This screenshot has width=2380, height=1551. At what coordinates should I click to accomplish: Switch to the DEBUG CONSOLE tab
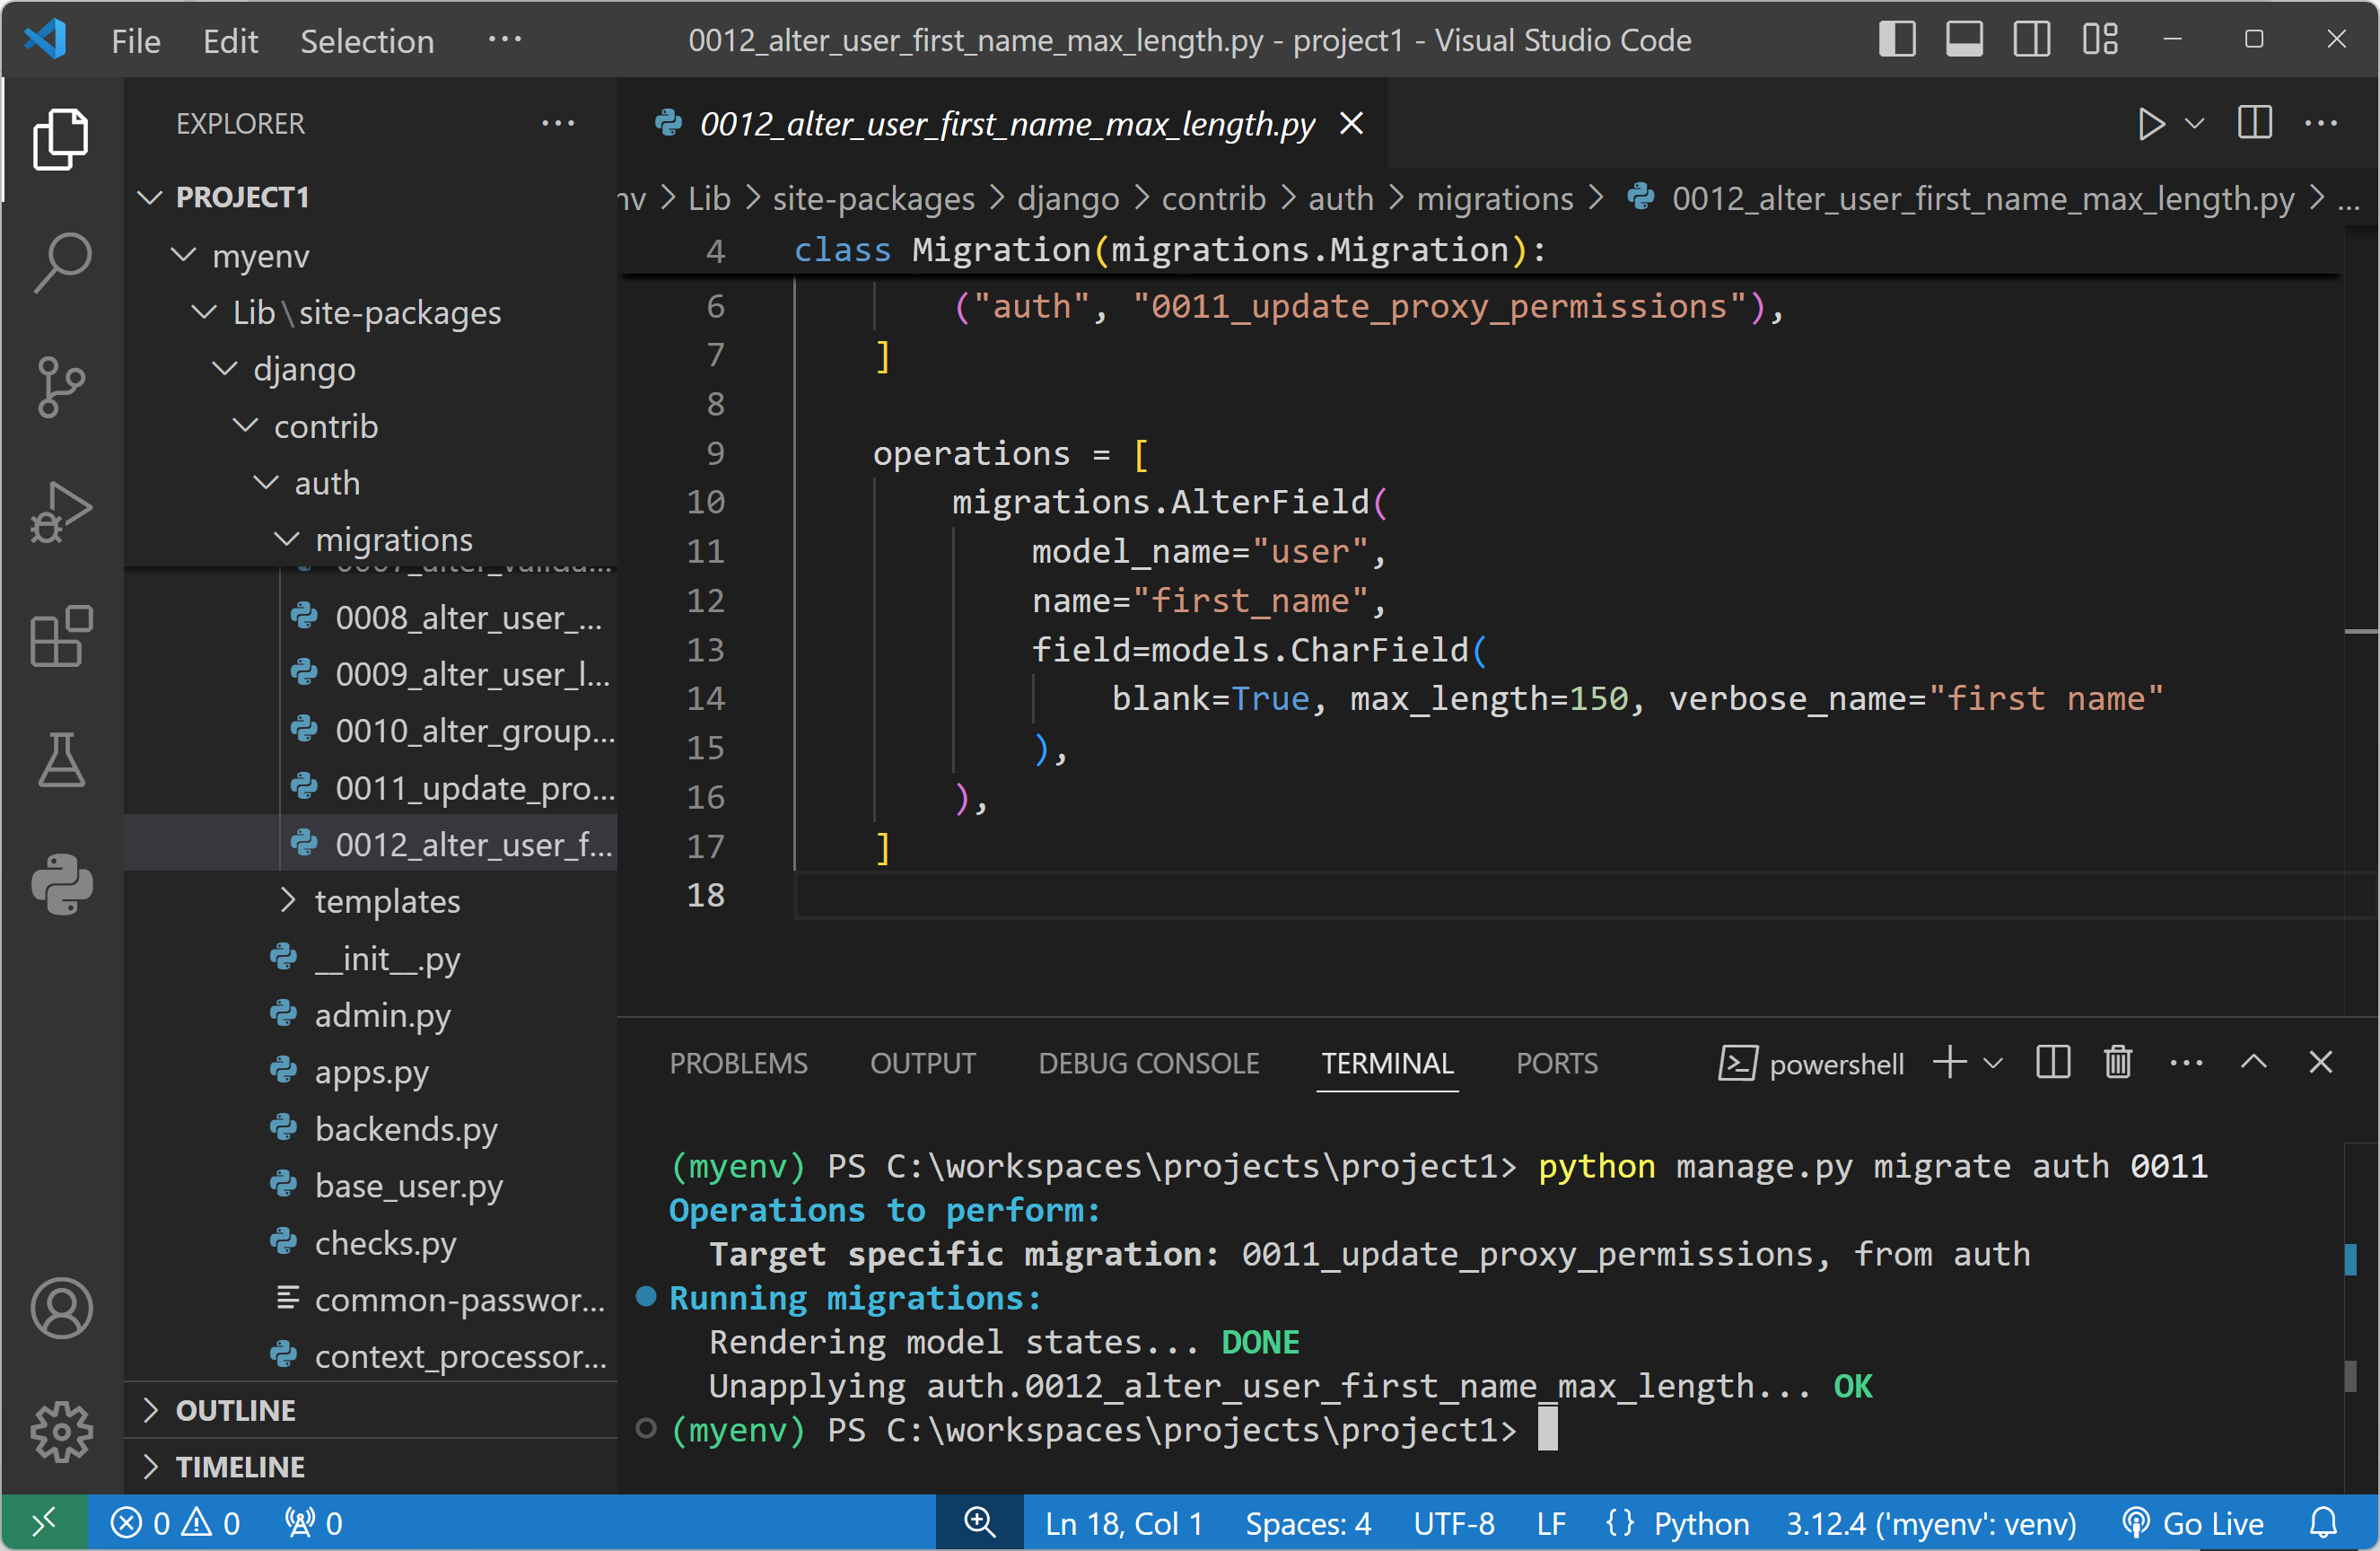click(1148, 1062)
